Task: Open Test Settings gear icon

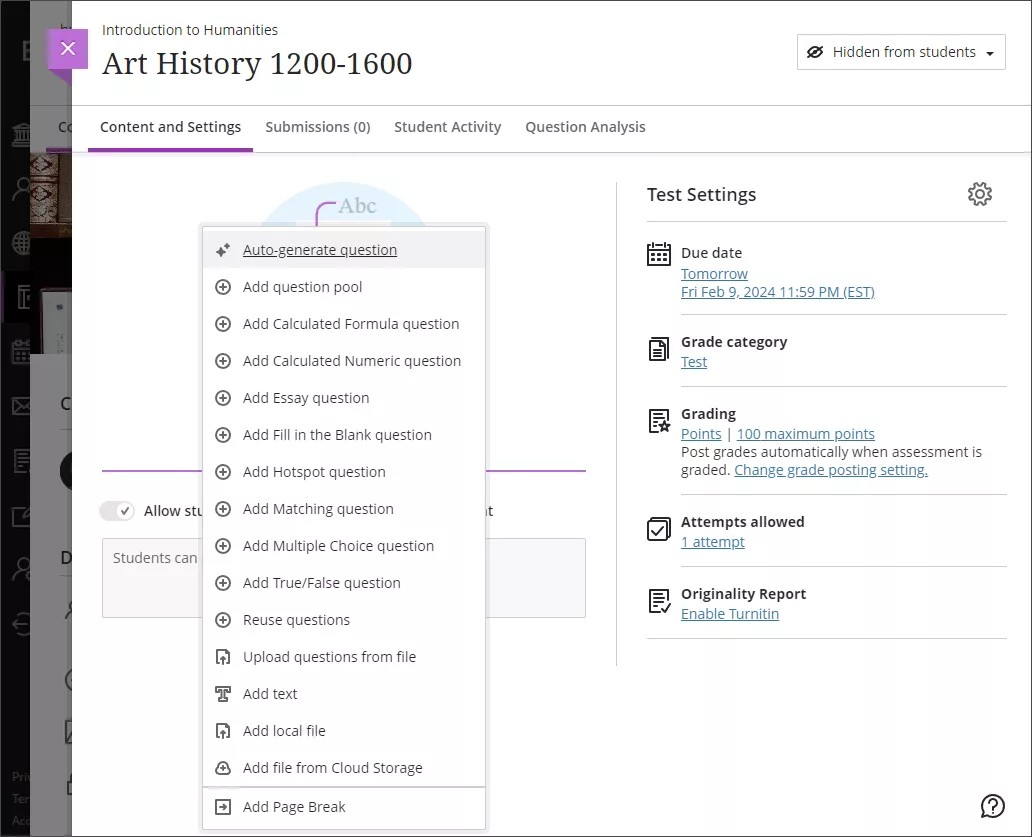Action: 979,194
